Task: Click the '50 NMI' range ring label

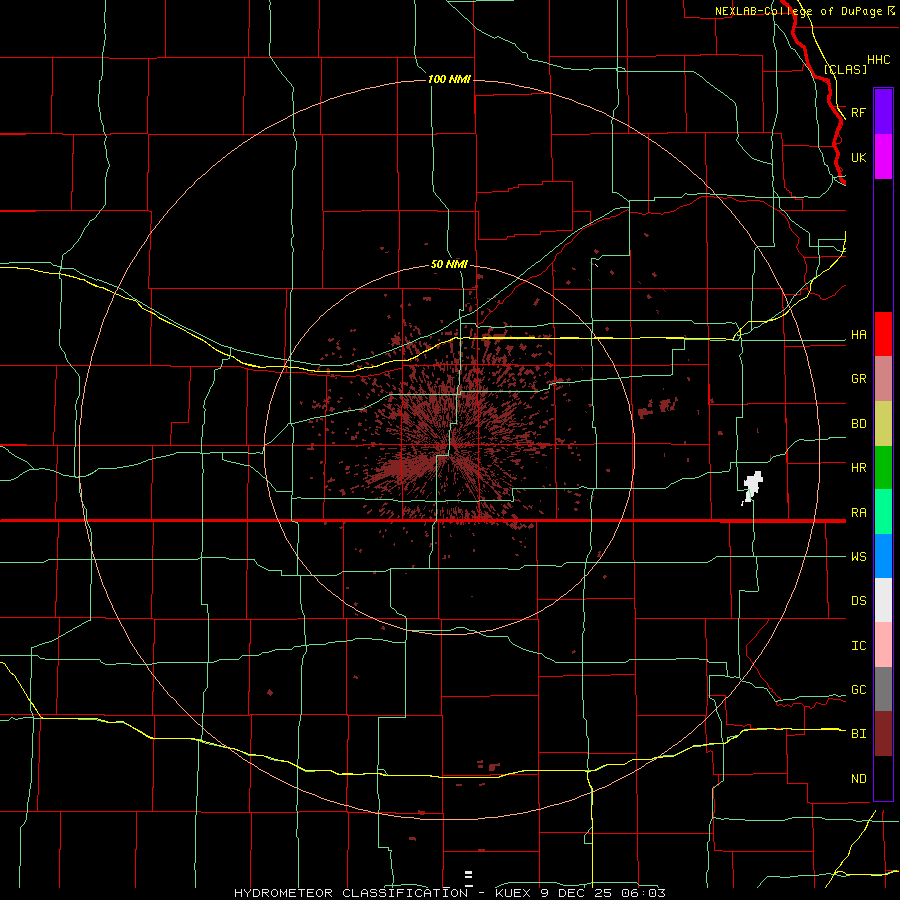Action: pyautogui.click(x=449, y=264)
